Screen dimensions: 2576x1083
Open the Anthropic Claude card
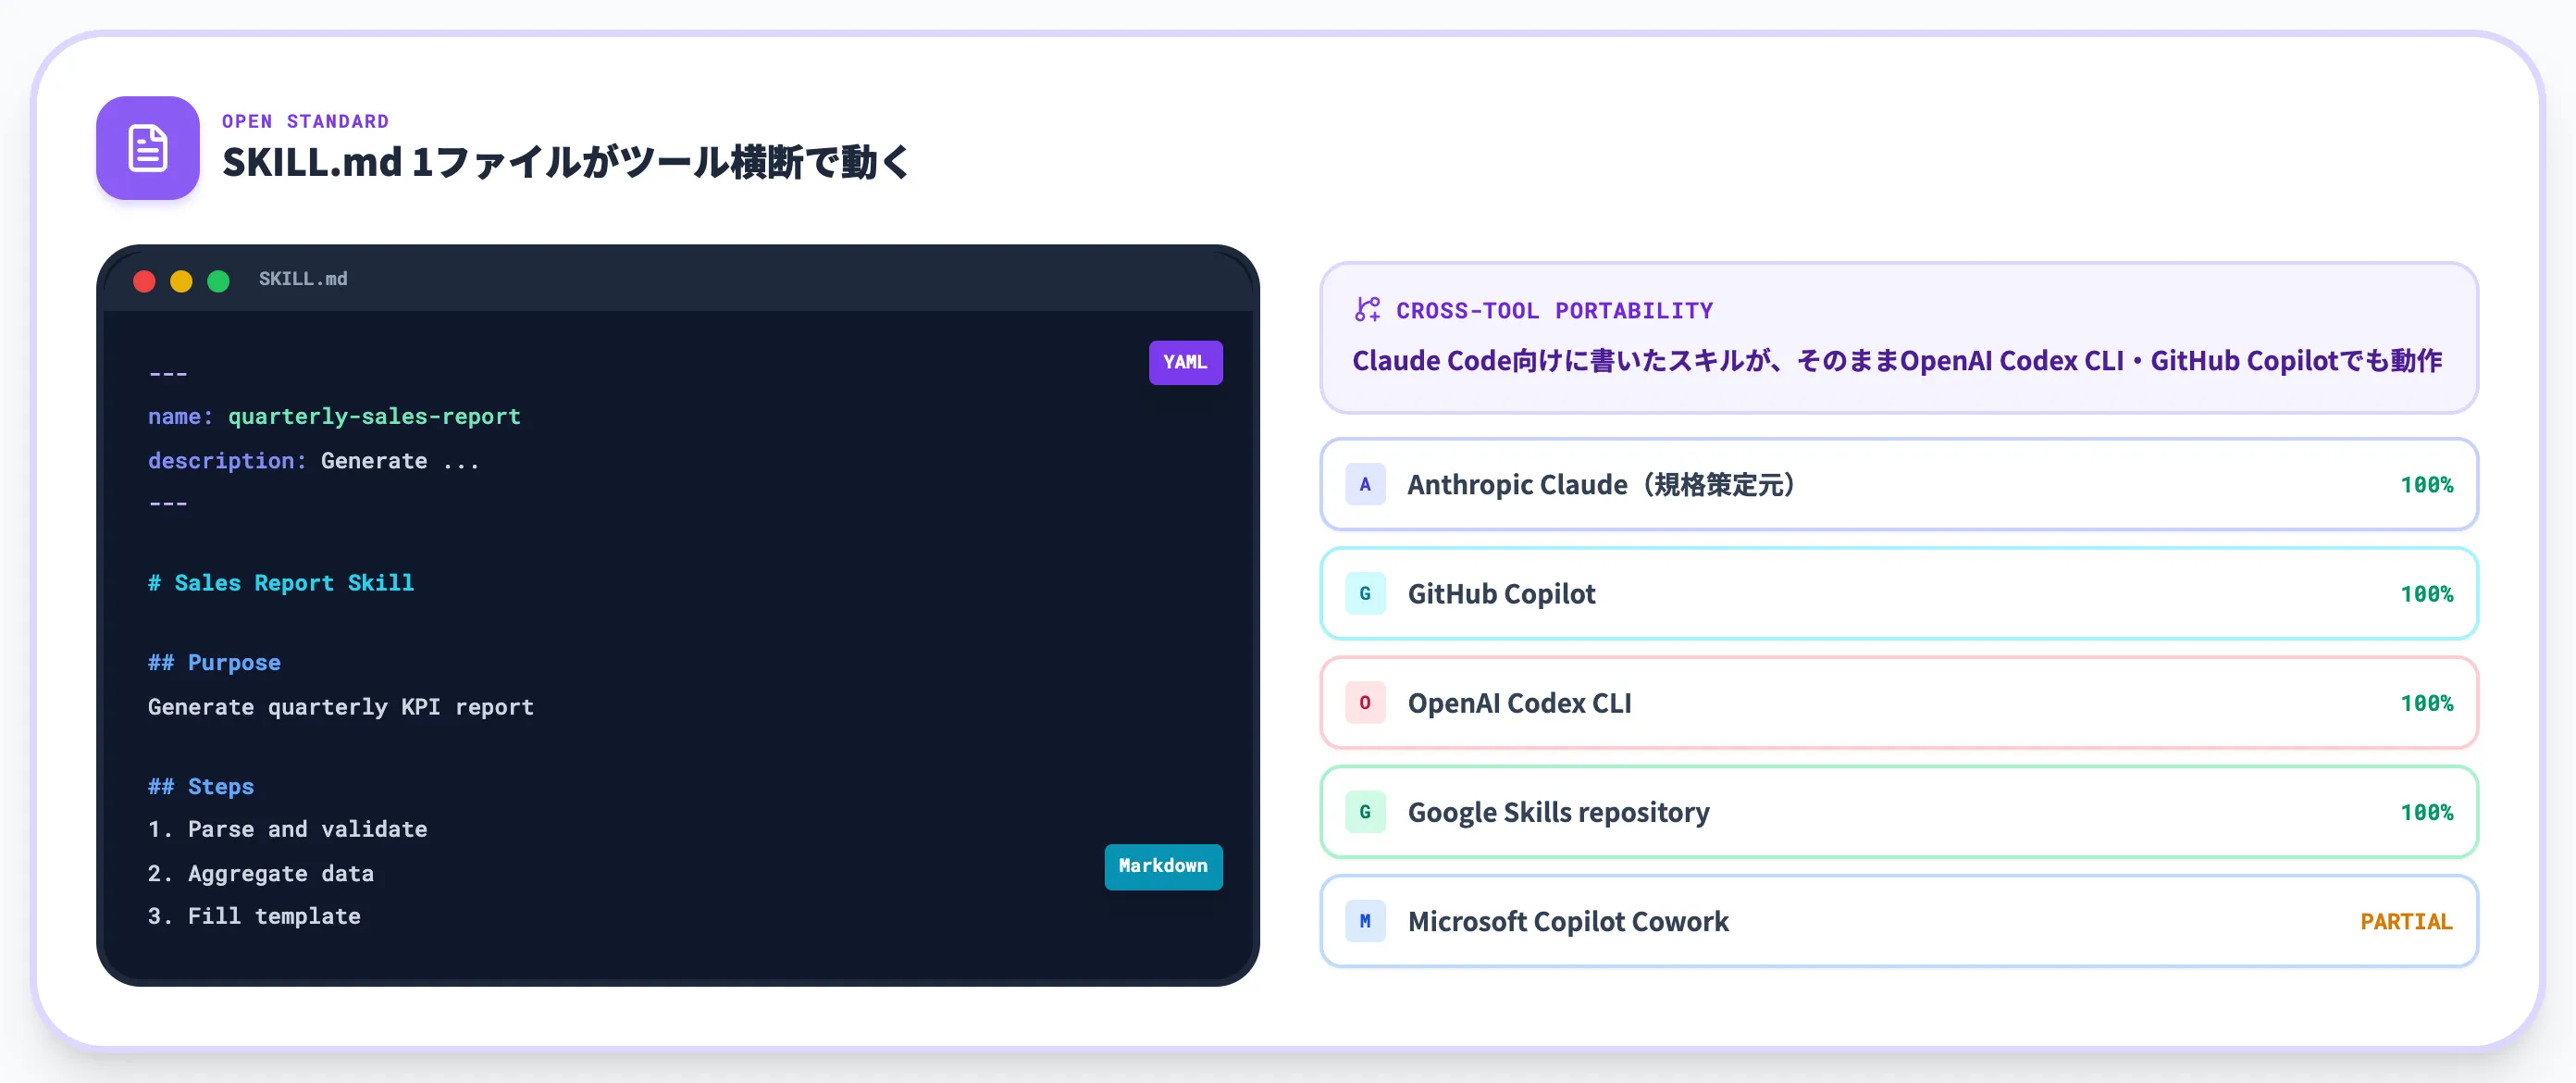coord(1898,484)
